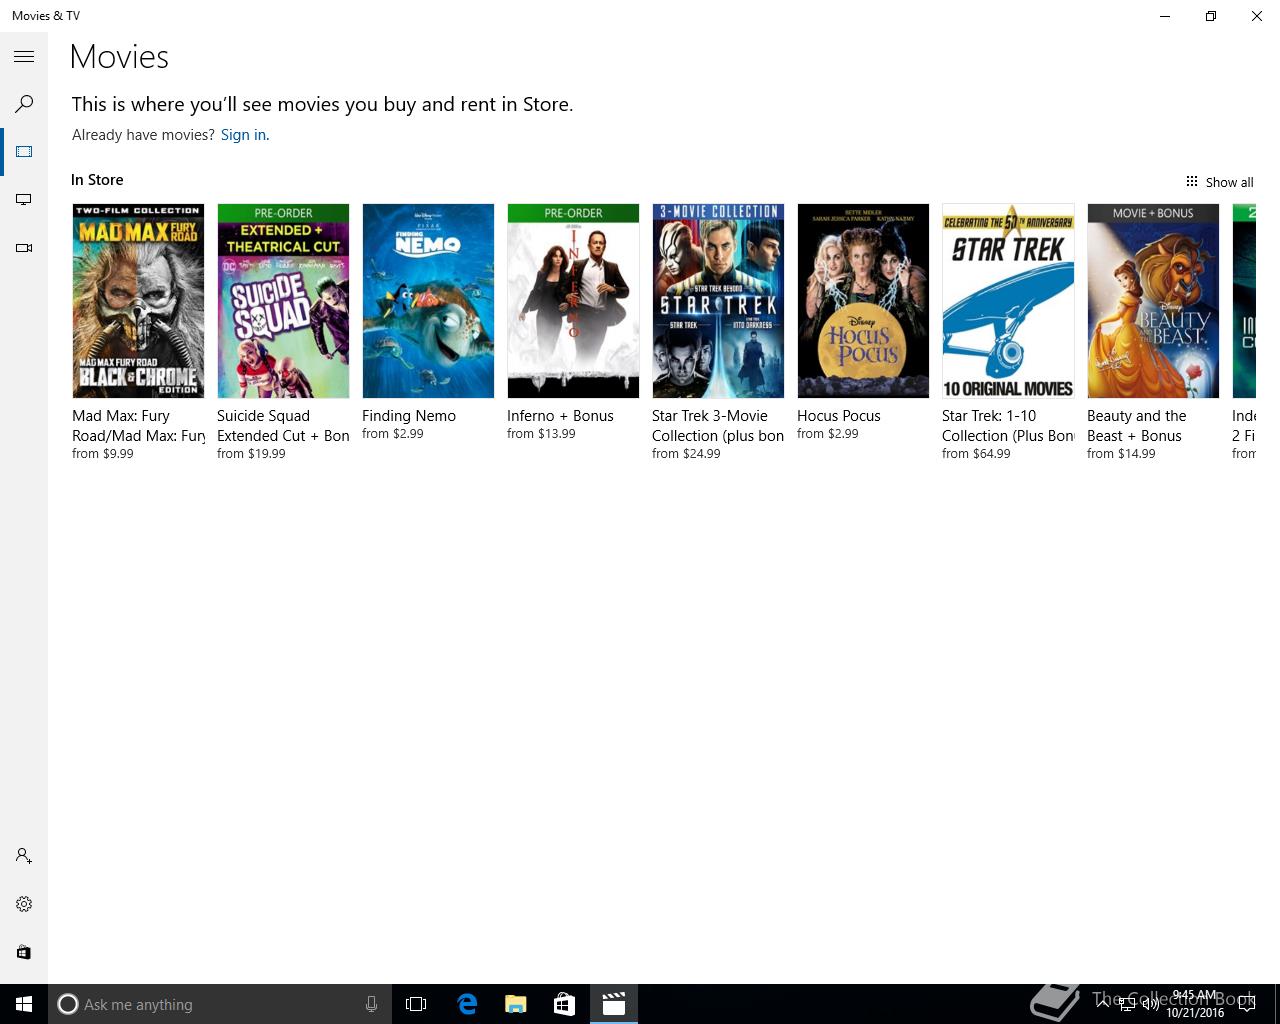Open Videos camera icon in sidebar
Image resolution: width=1280 pixels, height=1024 pixels.
(x=24, y=248)
